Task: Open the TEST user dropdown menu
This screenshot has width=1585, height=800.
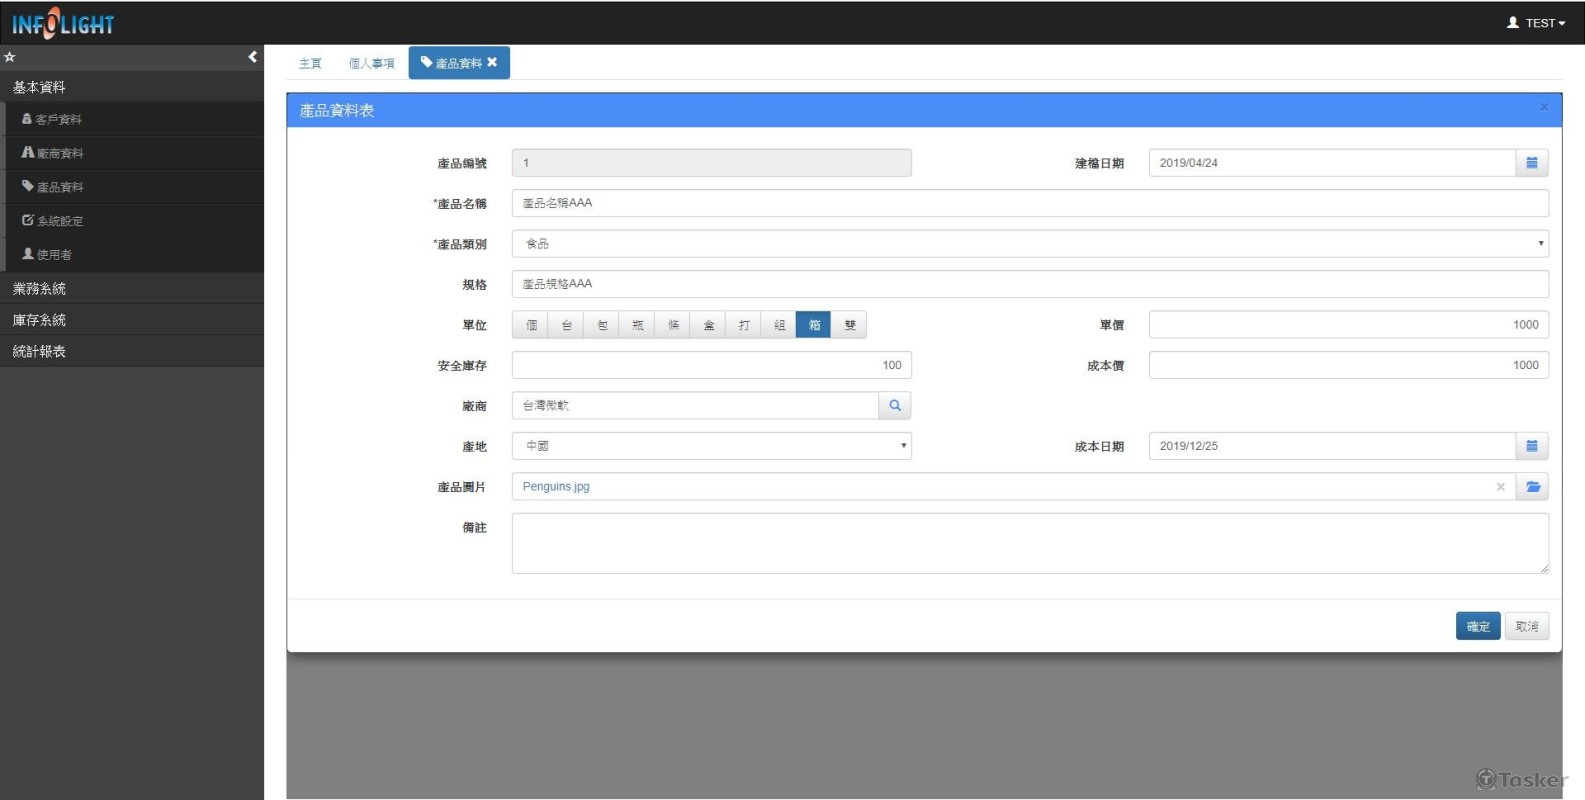Action: 1537,23
